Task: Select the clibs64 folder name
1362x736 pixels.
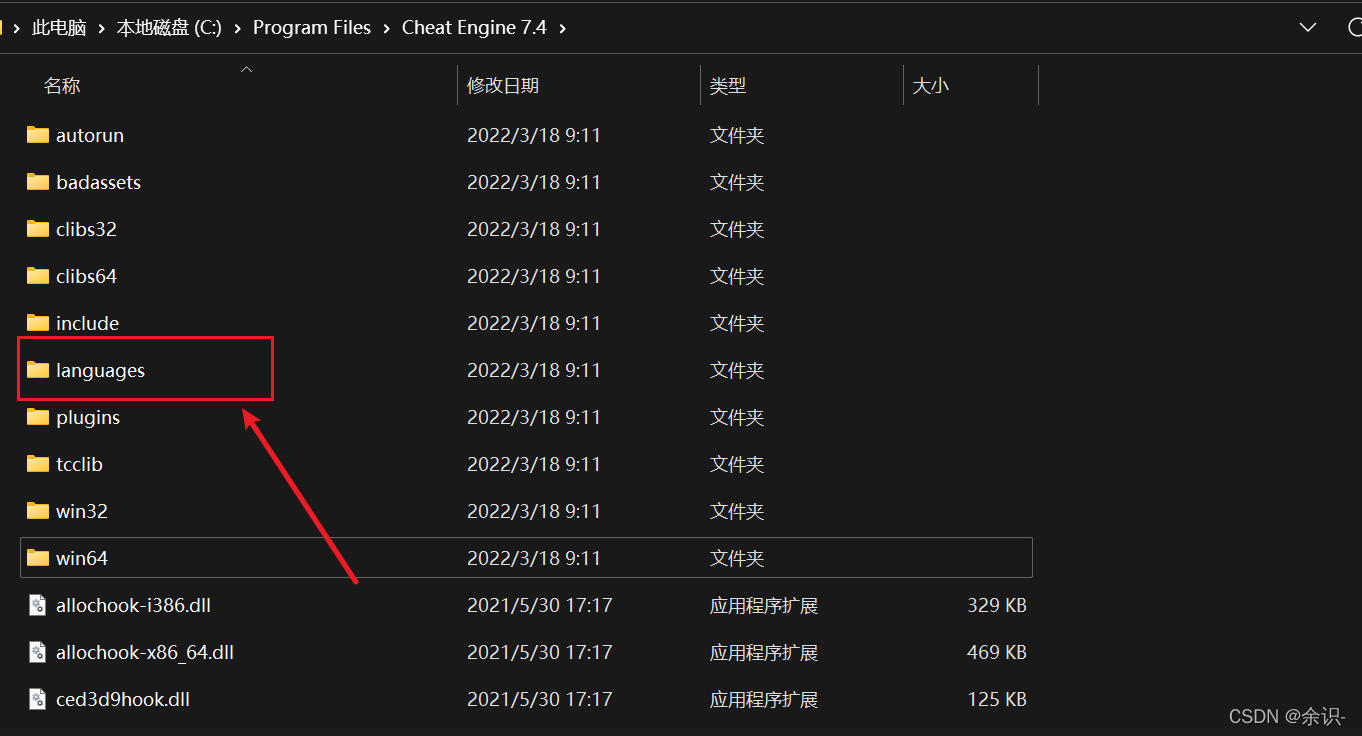Action: [x=86, y=276]
